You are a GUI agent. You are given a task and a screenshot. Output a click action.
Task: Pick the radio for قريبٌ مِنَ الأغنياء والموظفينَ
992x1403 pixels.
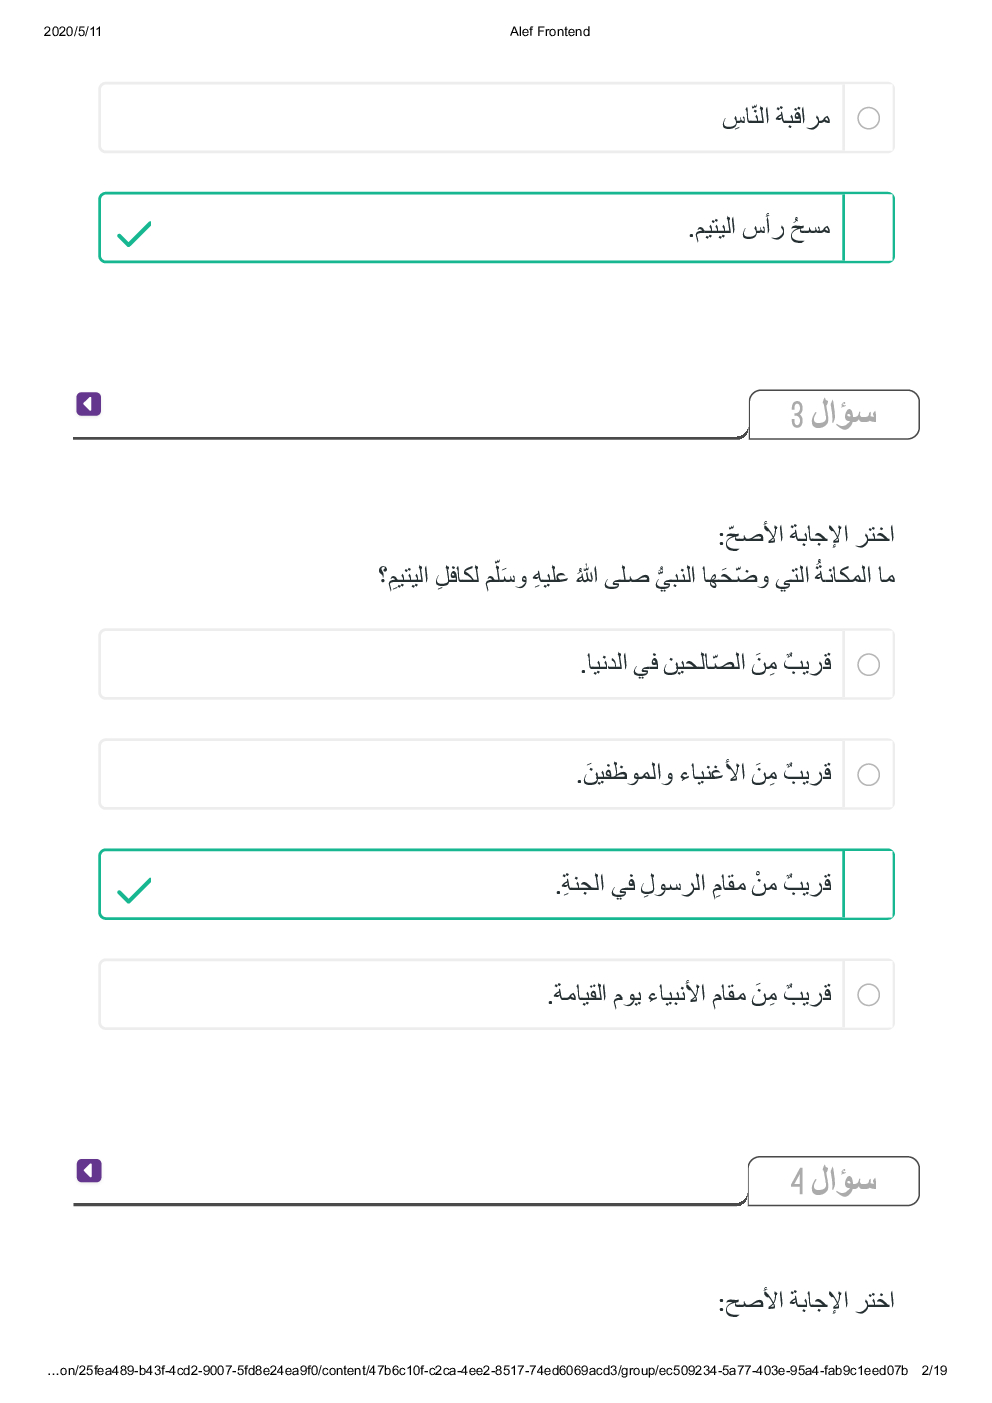point(869,774)
